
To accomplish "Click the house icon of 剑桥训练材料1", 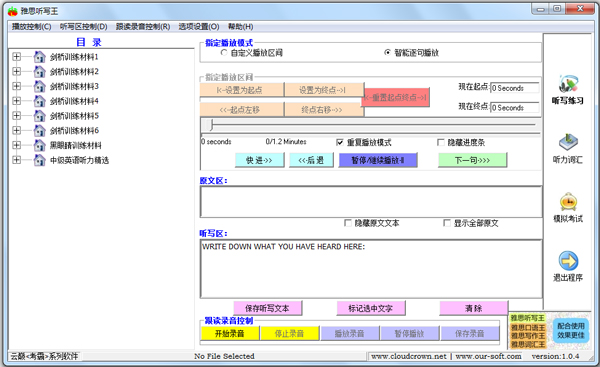I will point(39,57).
